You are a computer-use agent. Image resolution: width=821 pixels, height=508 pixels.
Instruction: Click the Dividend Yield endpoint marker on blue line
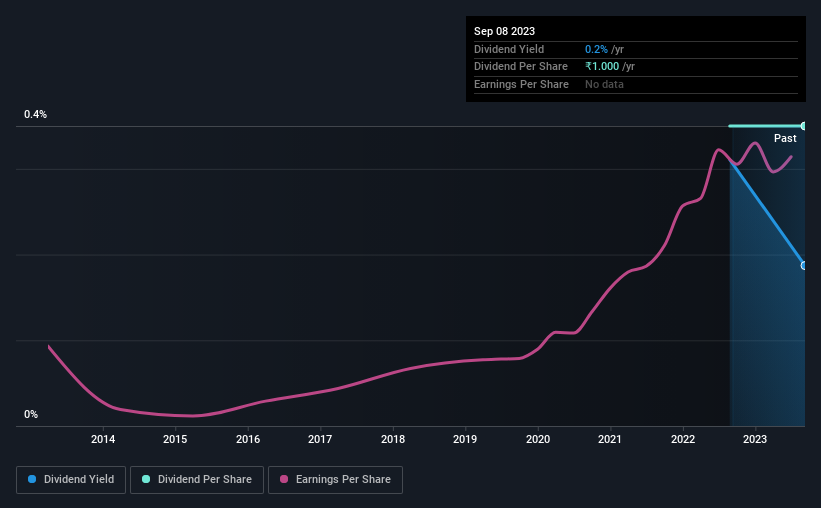803,266
